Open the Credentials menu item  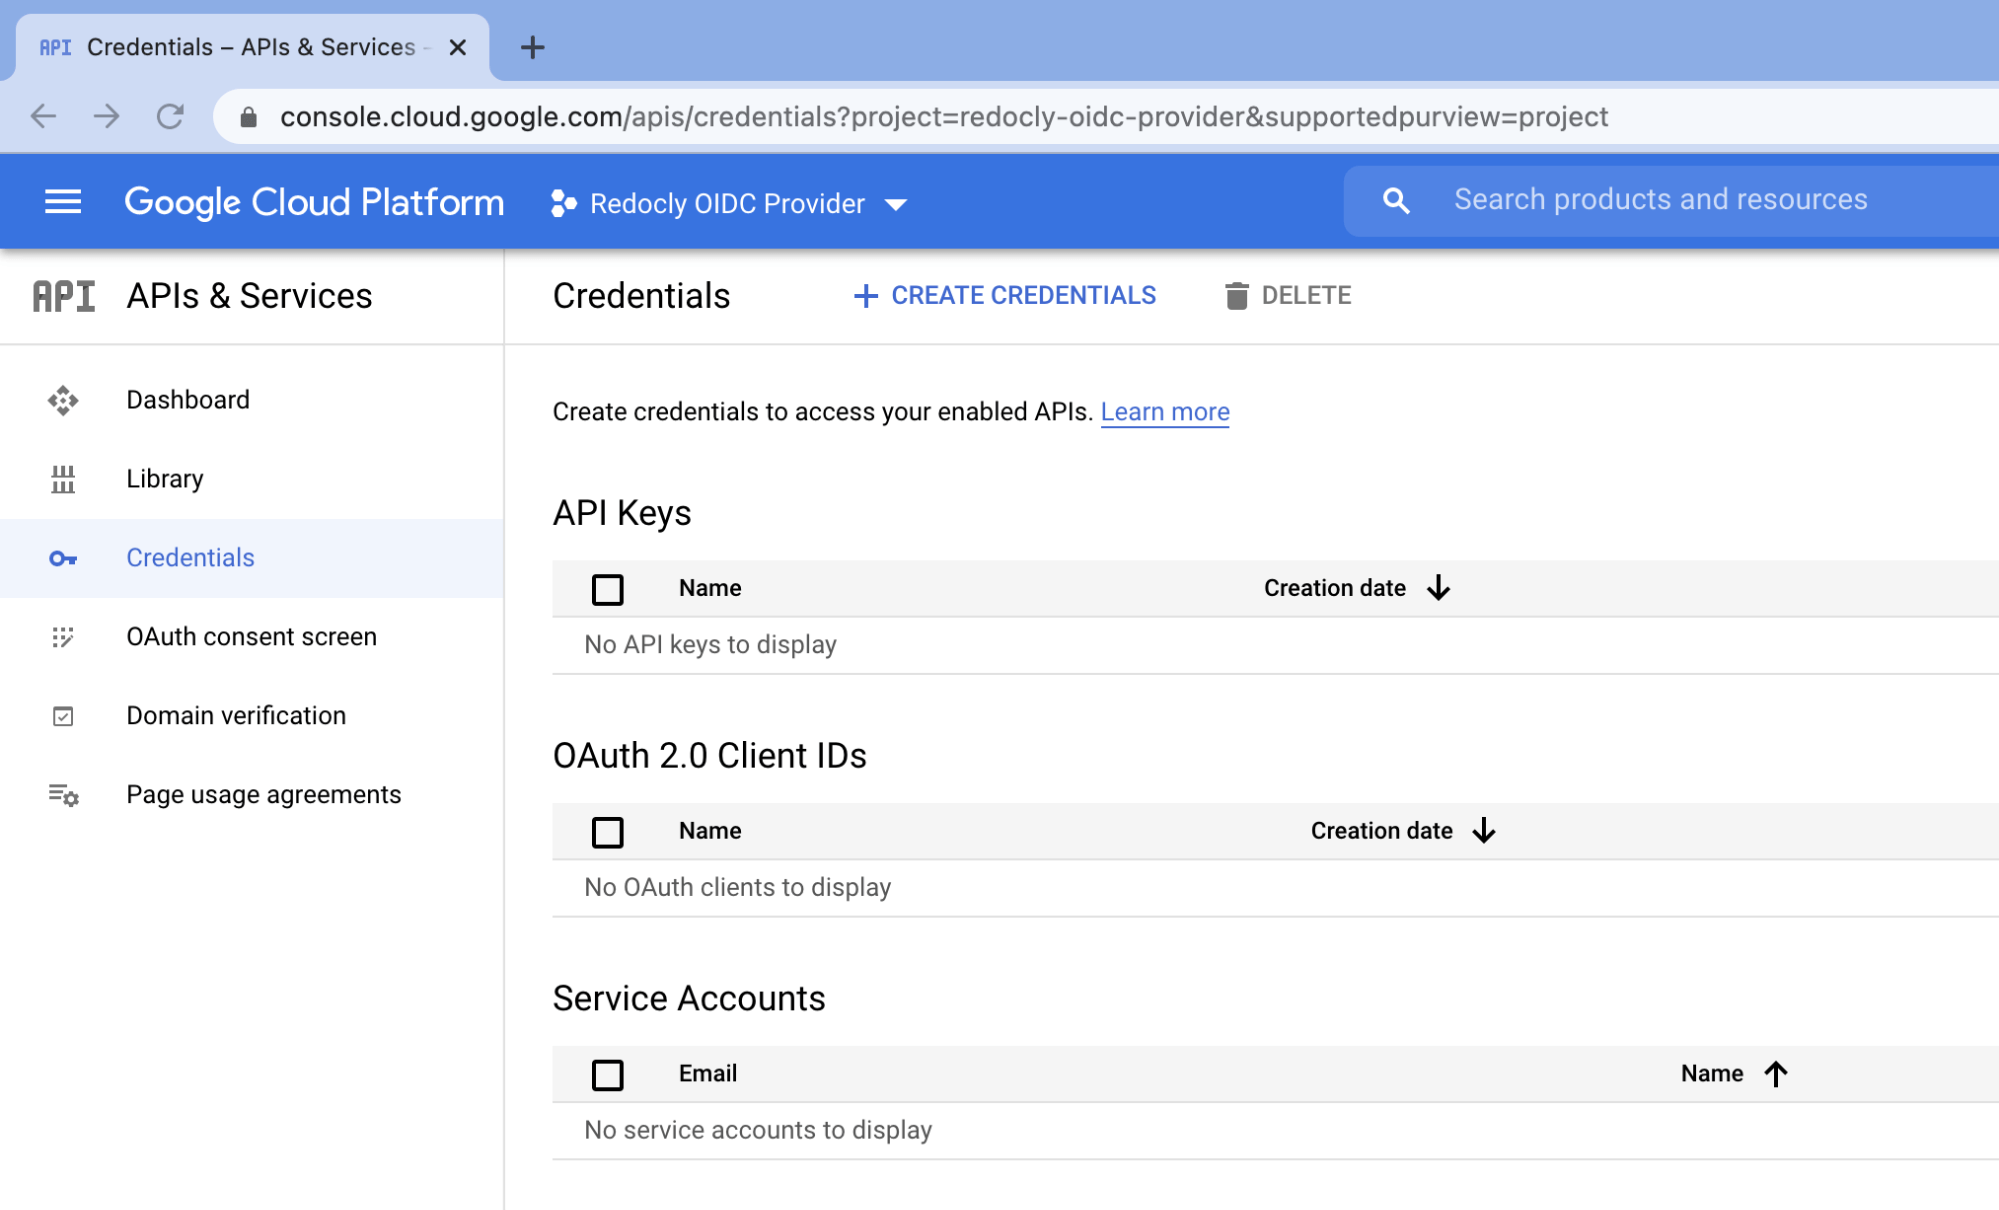(x=190, y=556)
